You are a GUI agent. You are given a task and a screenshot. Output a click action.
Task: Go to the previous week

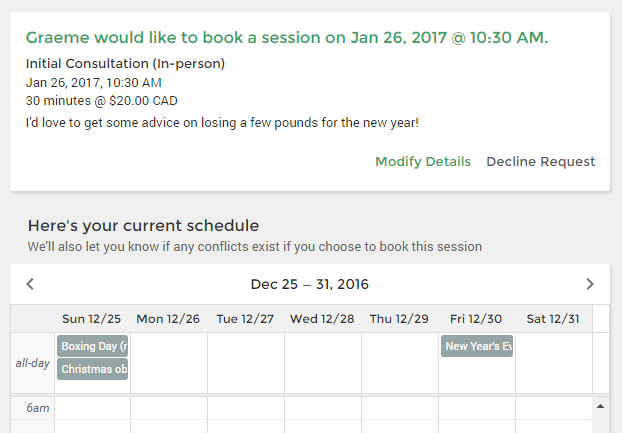(x=30, y=284)
